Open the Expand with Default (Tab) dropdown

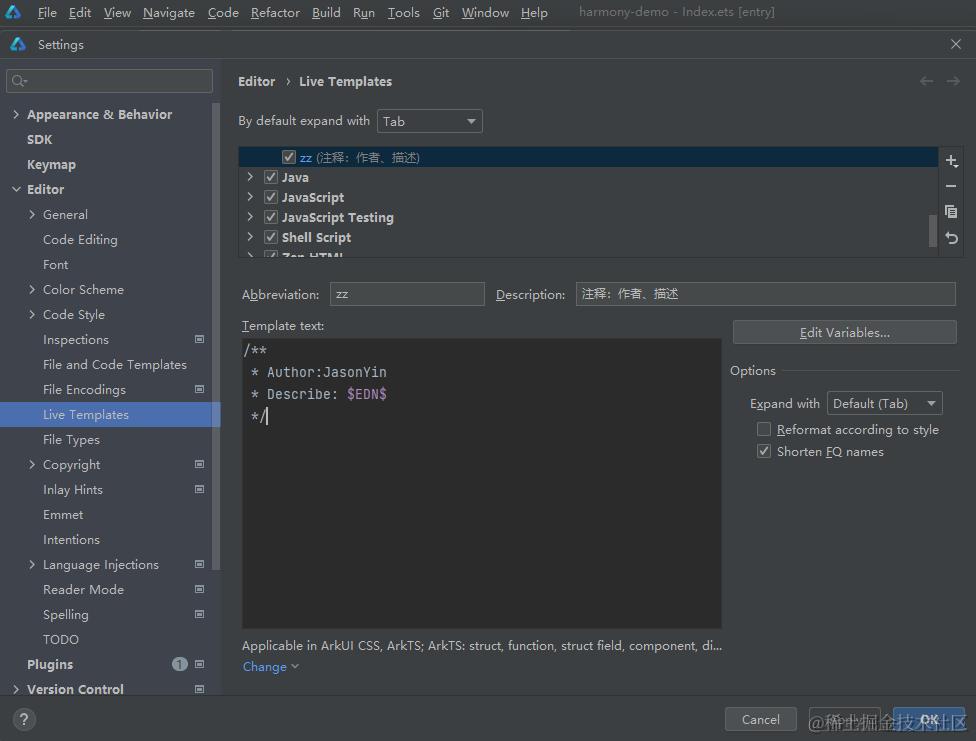tap(884, 403)
